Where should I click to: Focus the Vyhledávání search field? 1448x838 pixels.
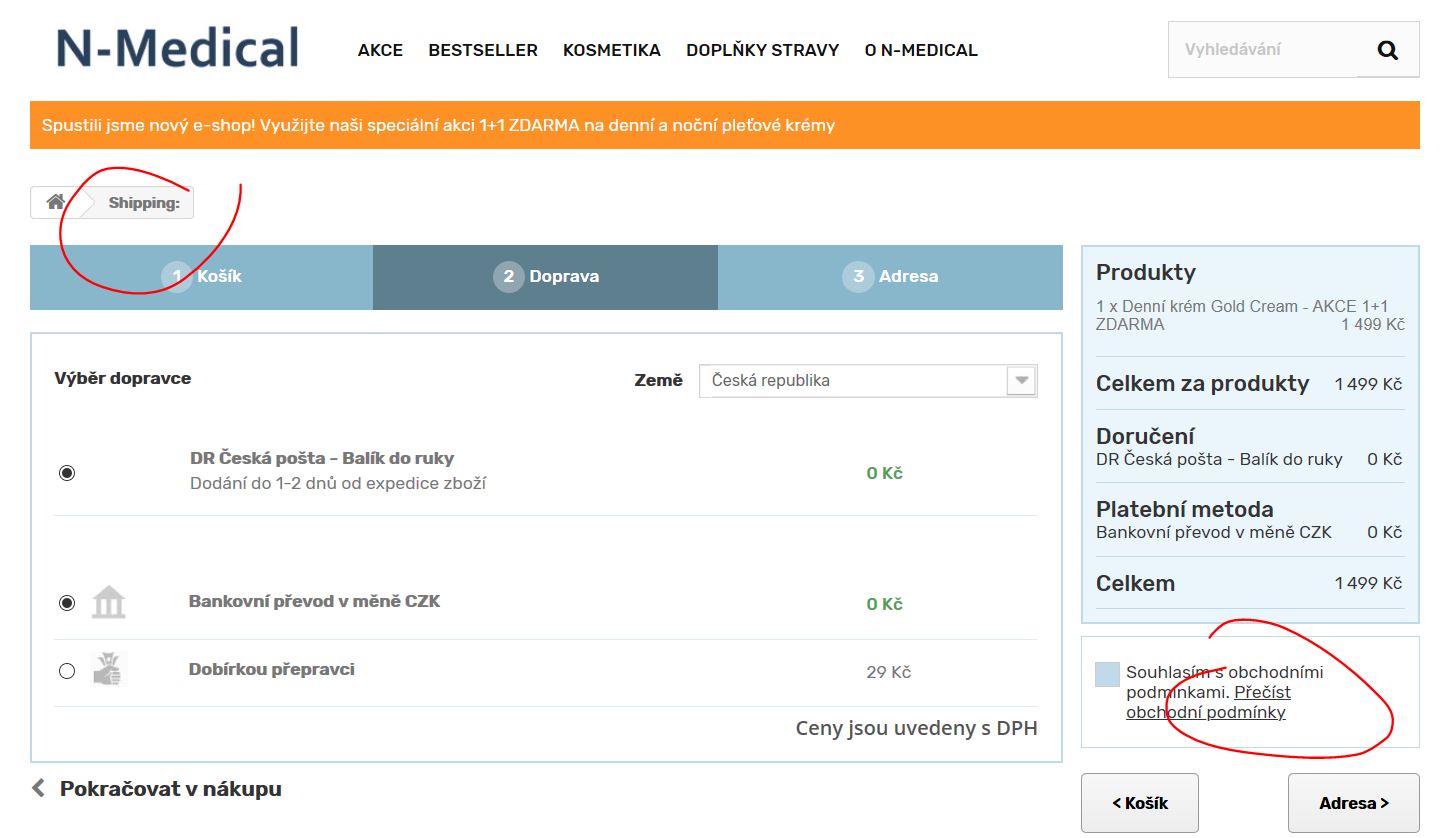coord(1262,50)
